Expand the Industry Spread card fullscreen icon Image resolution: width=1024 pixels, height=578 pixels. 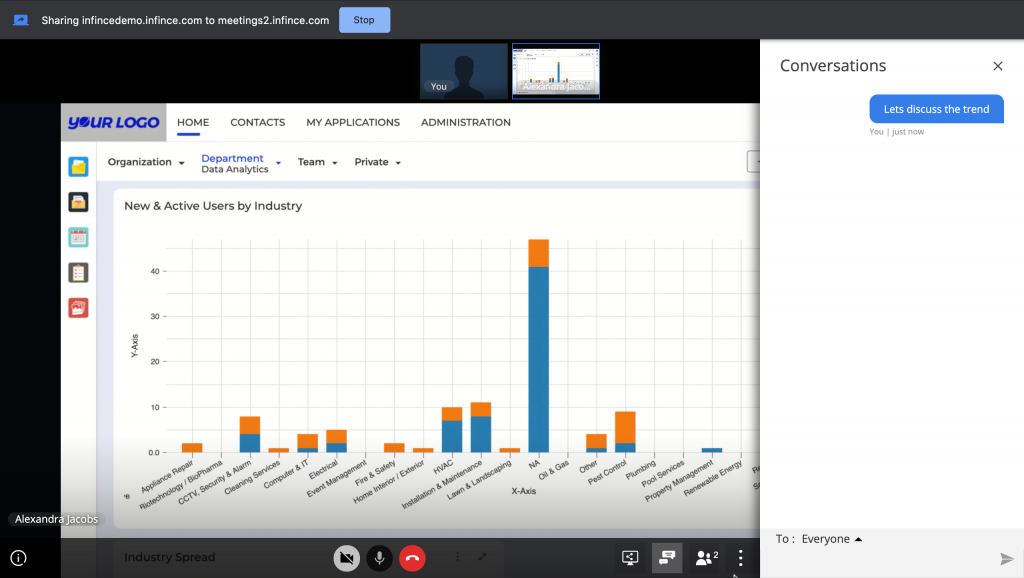click(x=482, y=556)
